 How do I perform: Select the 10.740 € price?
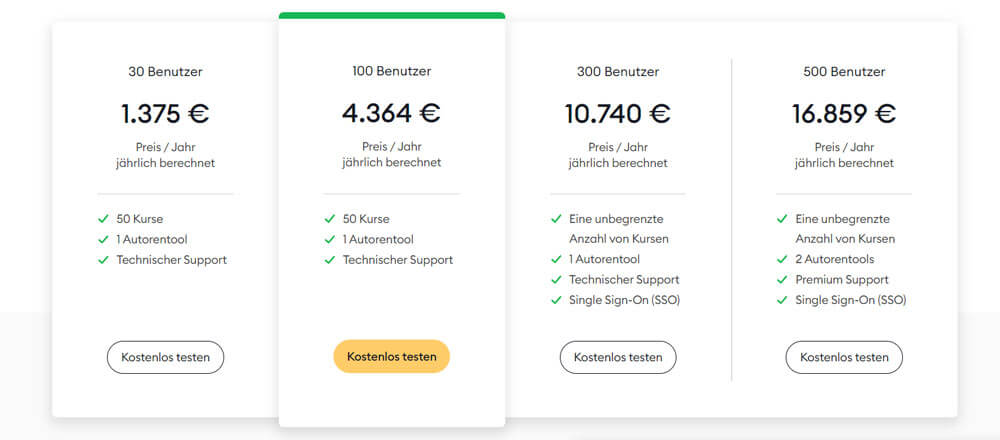click(x=617, y=114)
